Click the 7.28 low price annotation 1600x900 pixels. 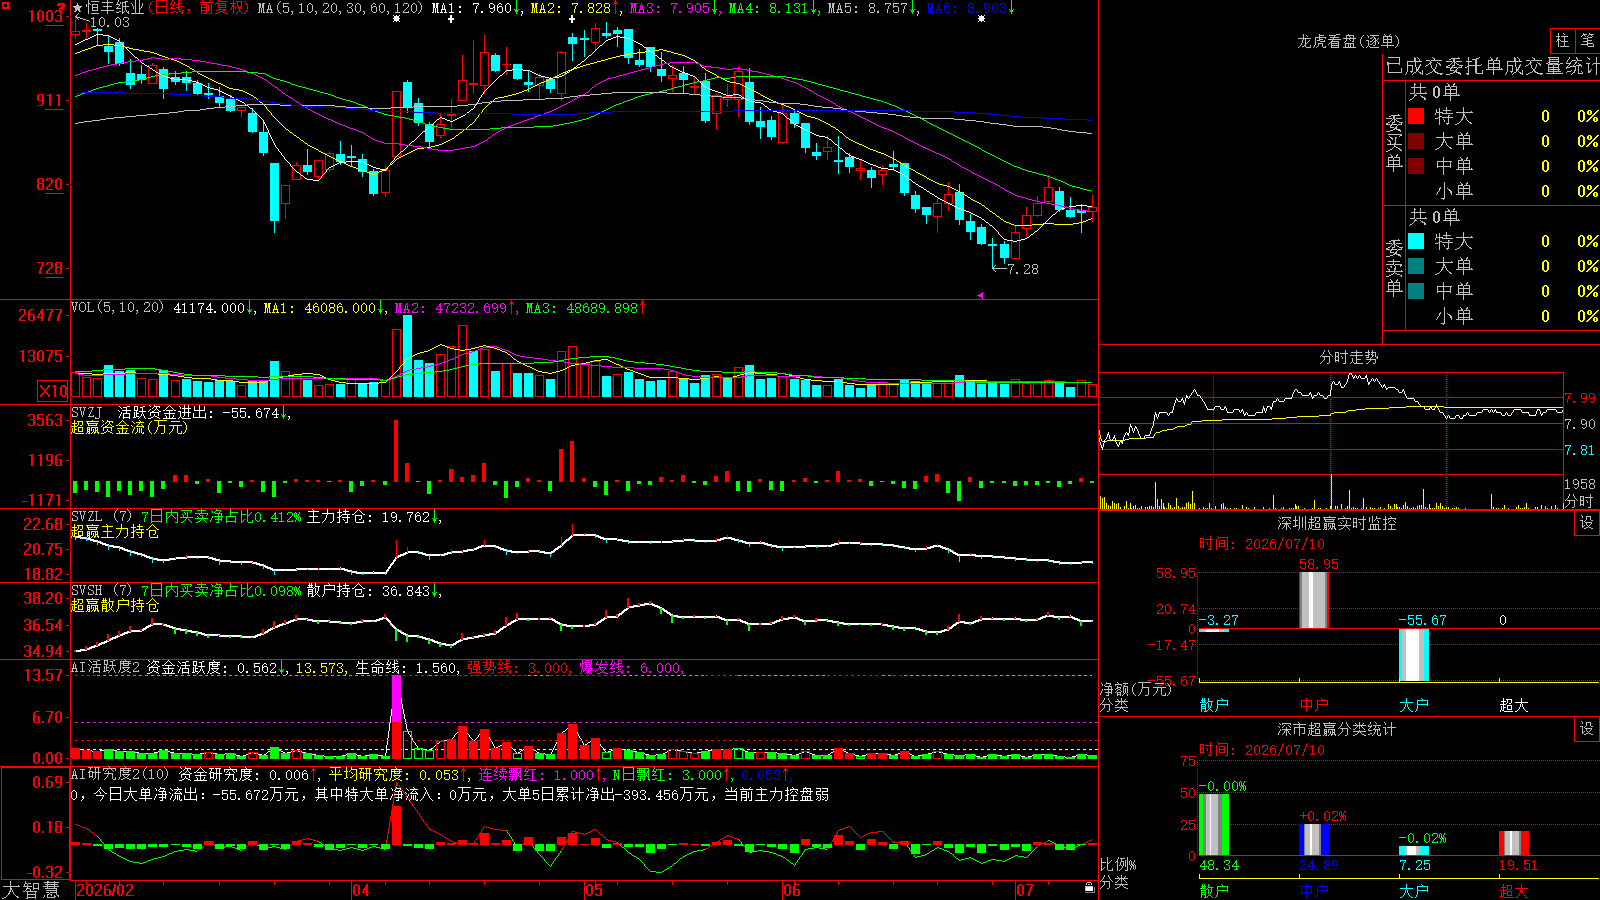coord(1023,269)
